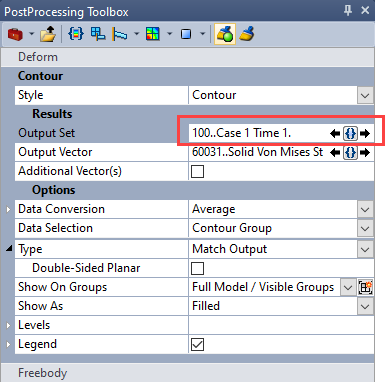Open dropdown arrow beside blue square icon
385x382 pixels.
[202, 34]
